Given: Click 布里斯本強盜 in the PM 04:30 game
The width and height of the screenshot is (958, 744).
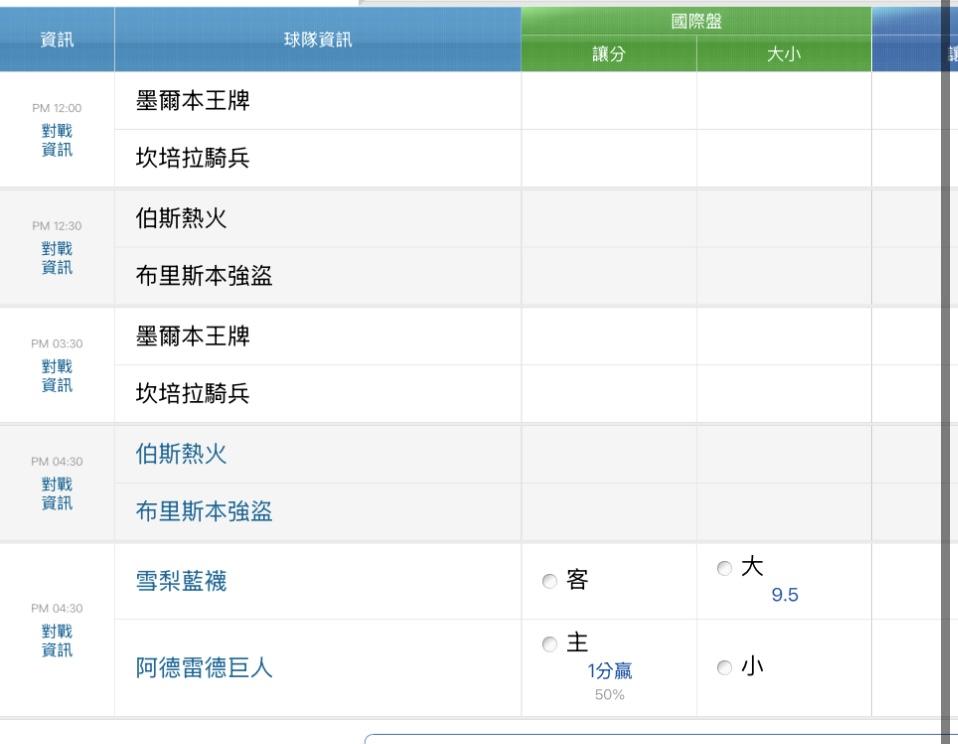Looking at the screenshot, I should (x=204, y=513).
